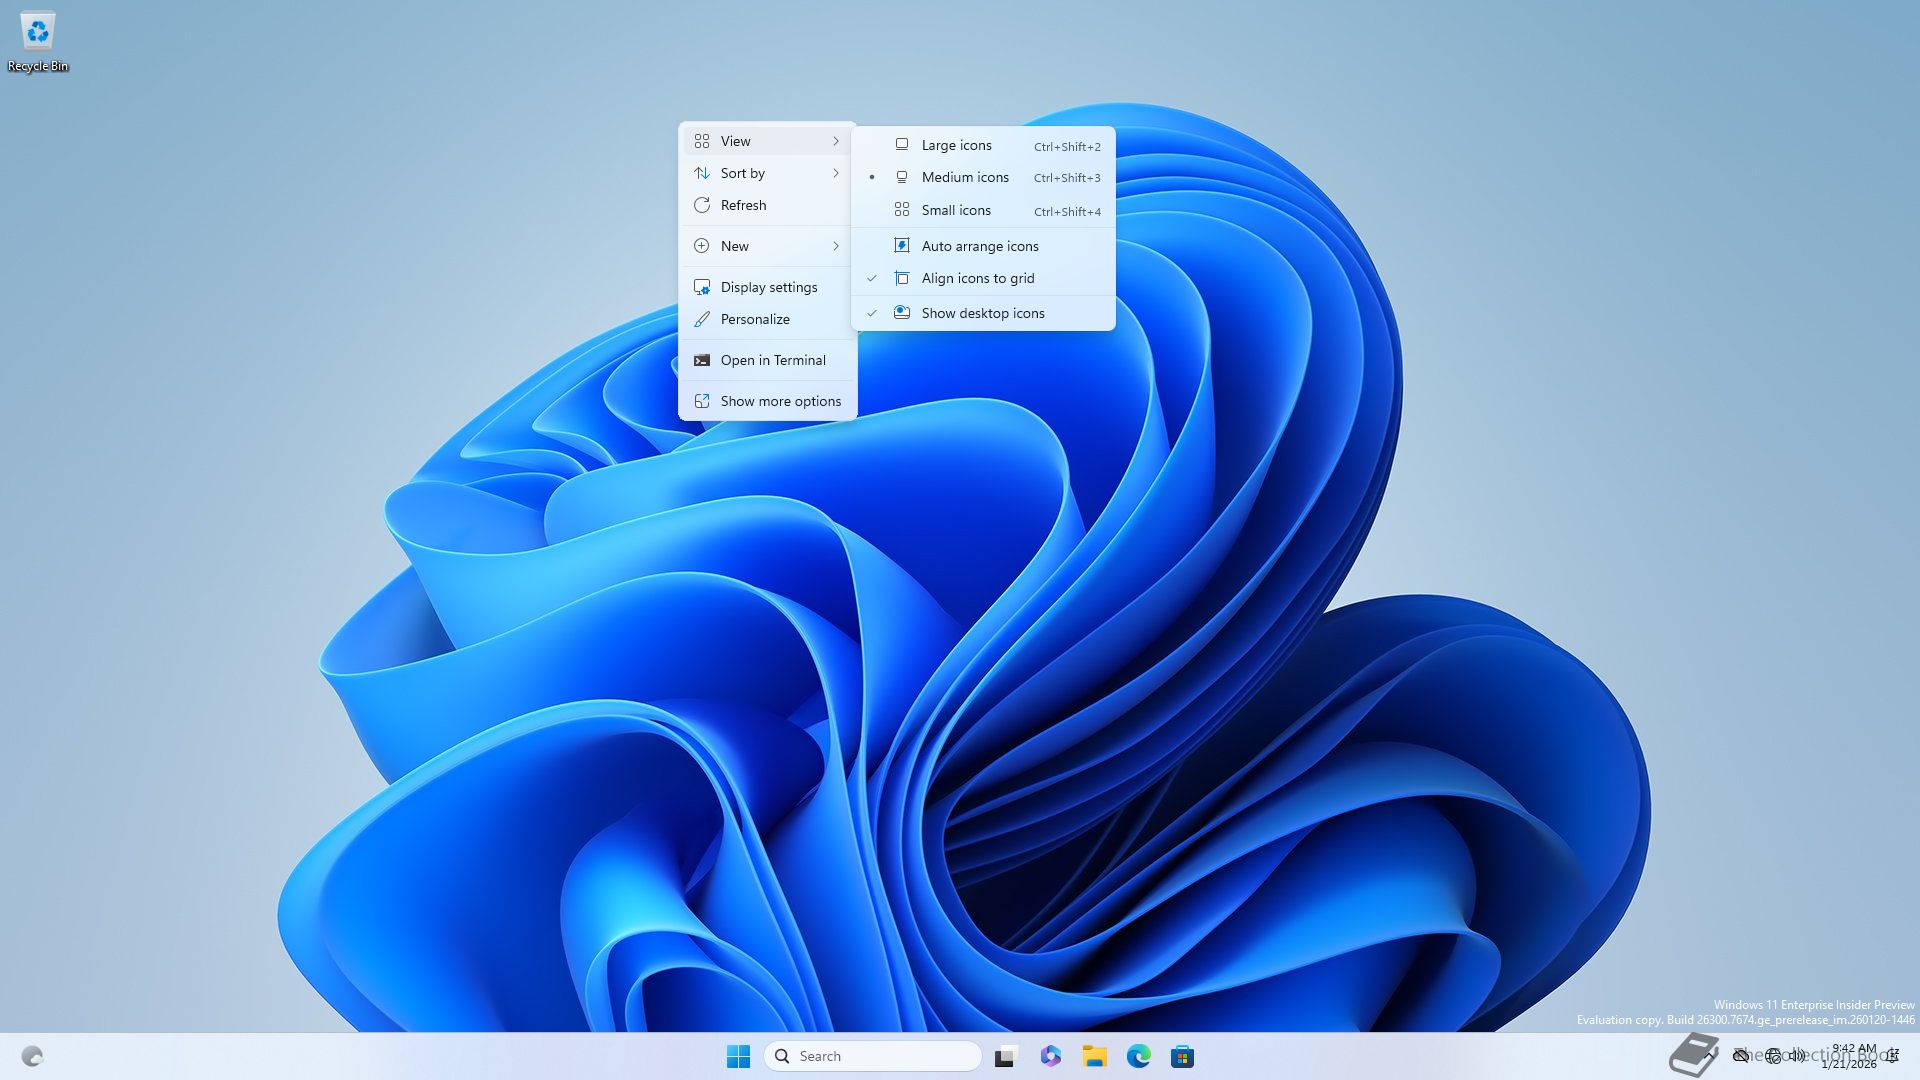Image resolution: width=1920 pixels, height=1080 pixels.
Task: Uncheck Show desktop icons
Action: 982,313
